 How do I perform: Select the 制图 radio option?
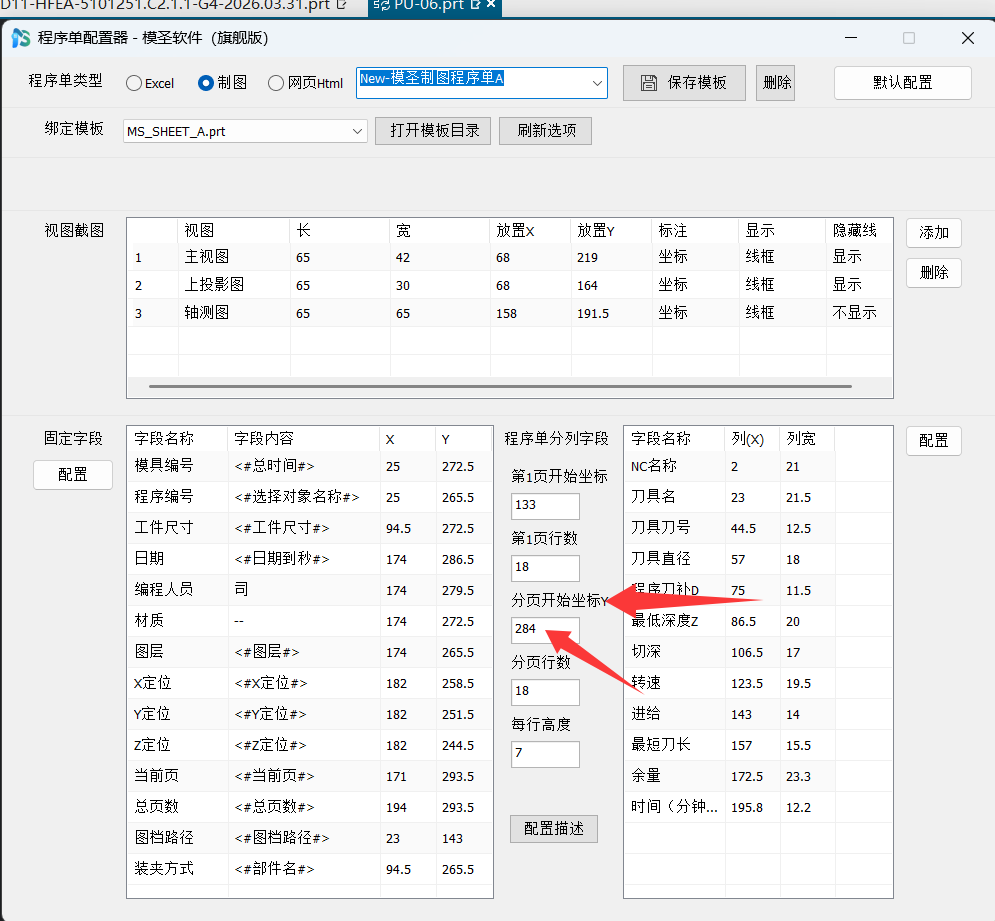(x=222, y=83)
